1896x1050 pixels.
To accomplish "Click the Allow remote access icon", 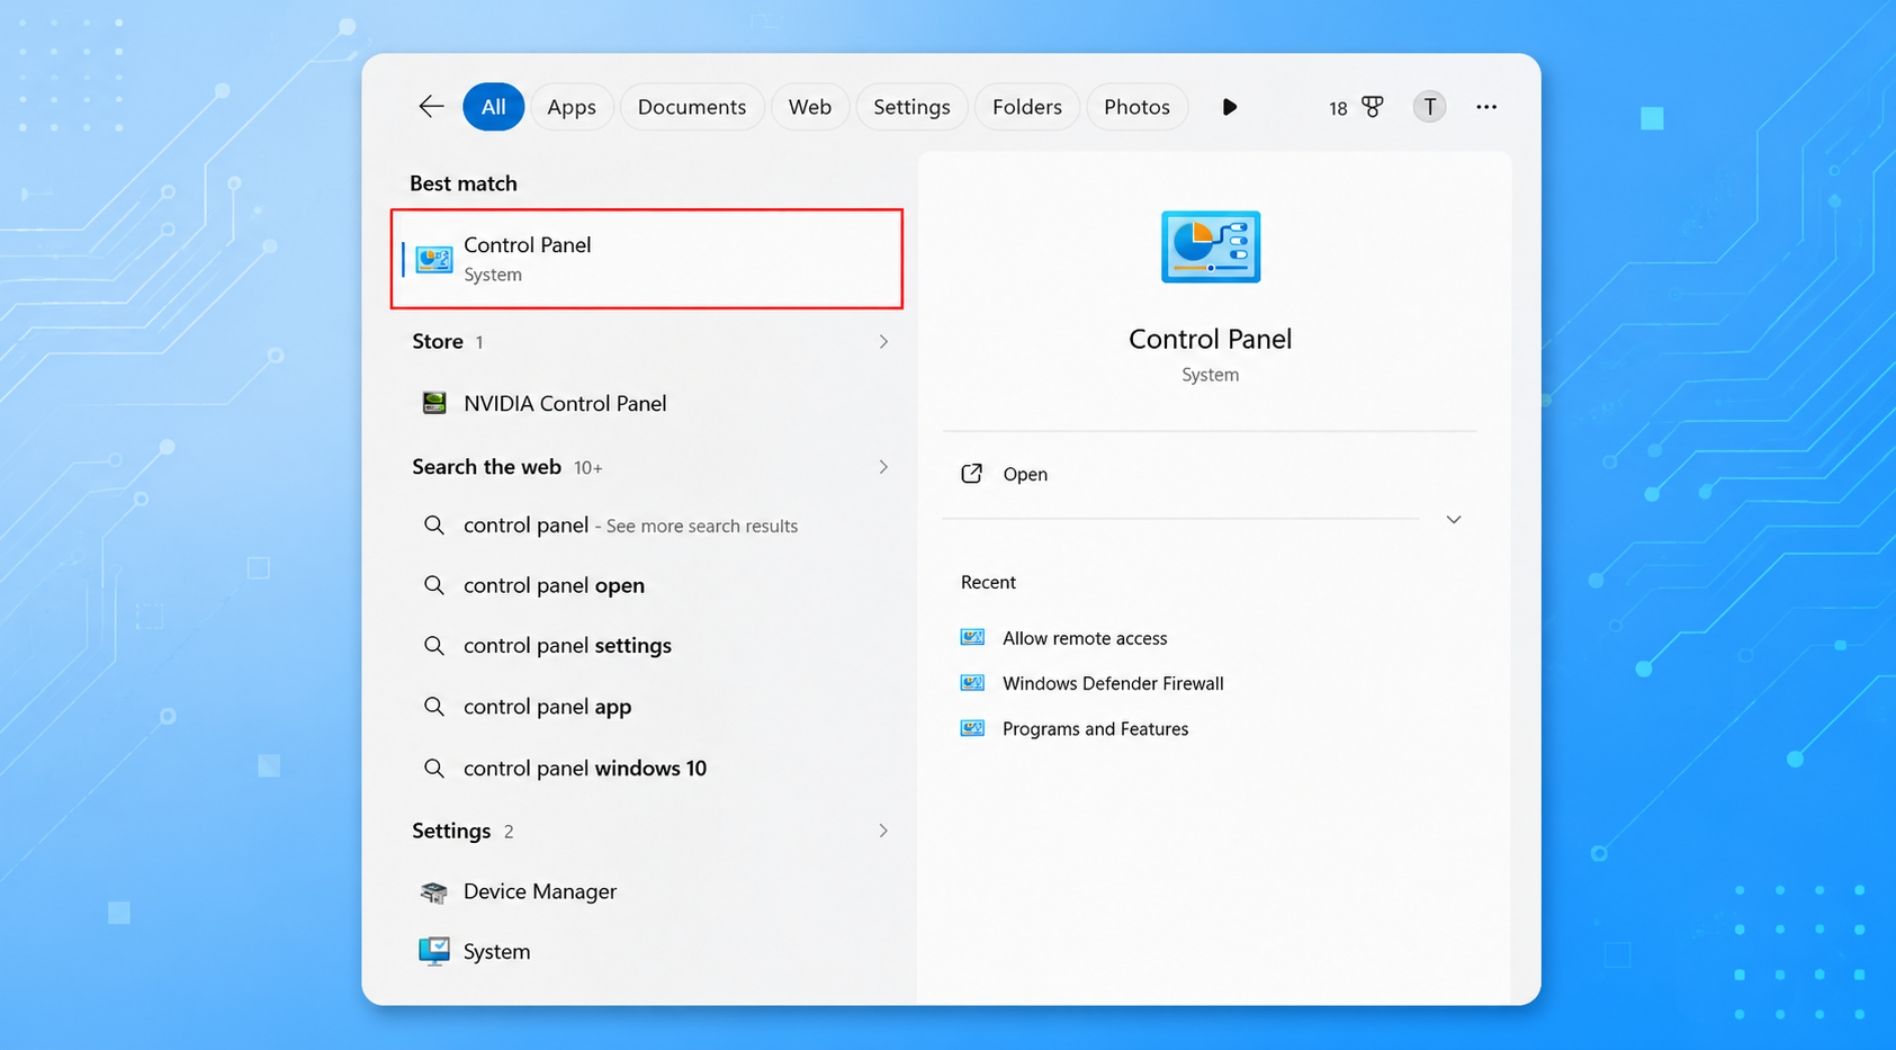I will (x=972, y=638).
